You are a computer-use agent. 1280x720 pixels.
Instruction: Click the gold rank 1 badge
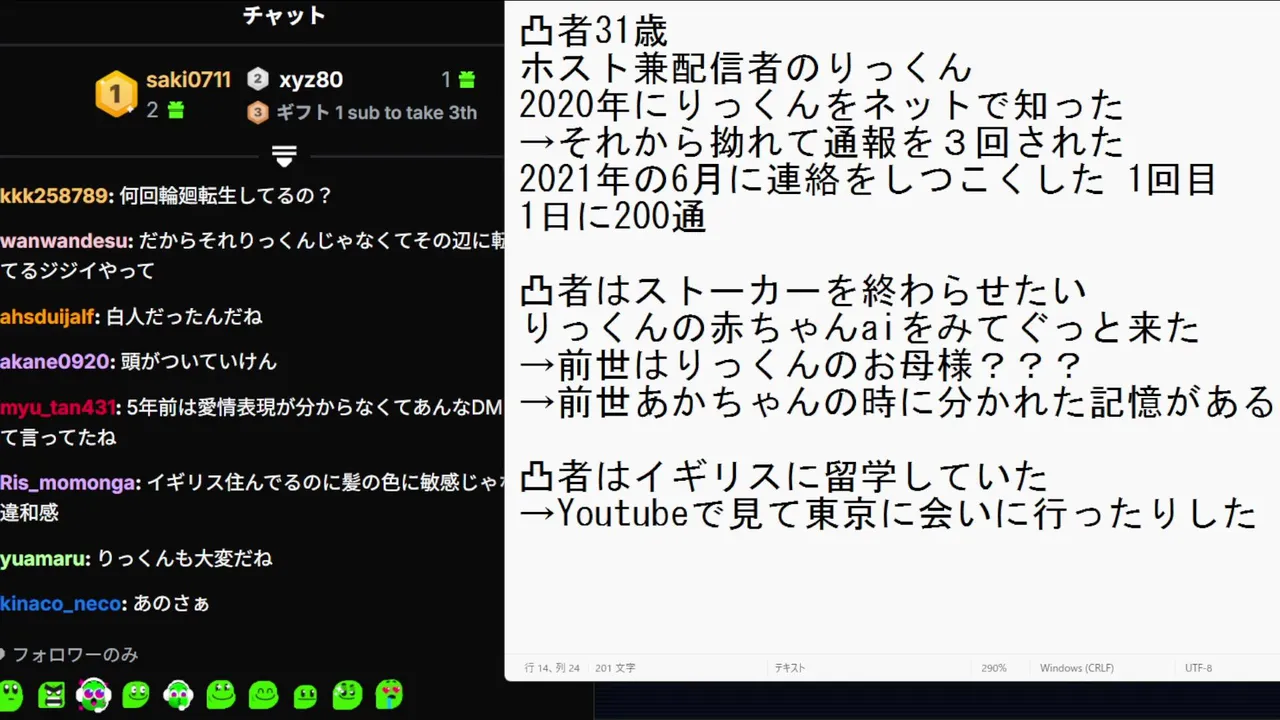pyautogui.click(x=115, y=94)
